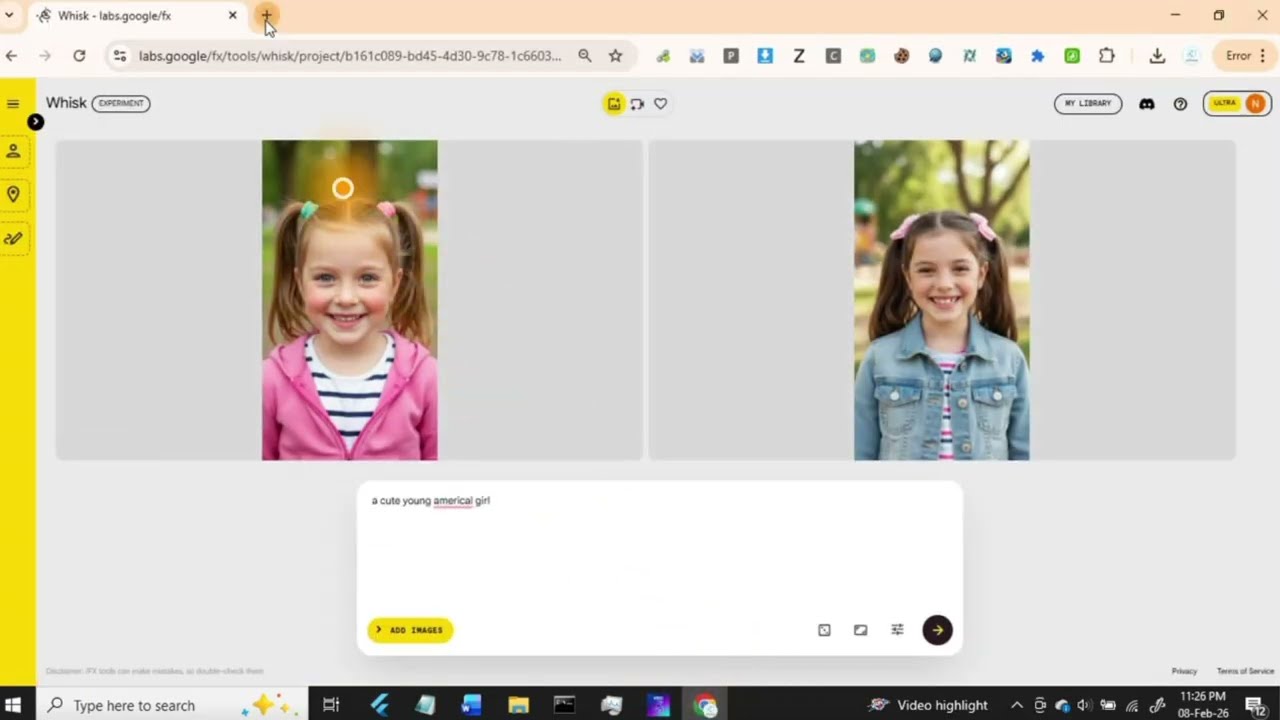Open the taskbar volume control
The image size is (1280, 720).
[x=1084, y=705]
